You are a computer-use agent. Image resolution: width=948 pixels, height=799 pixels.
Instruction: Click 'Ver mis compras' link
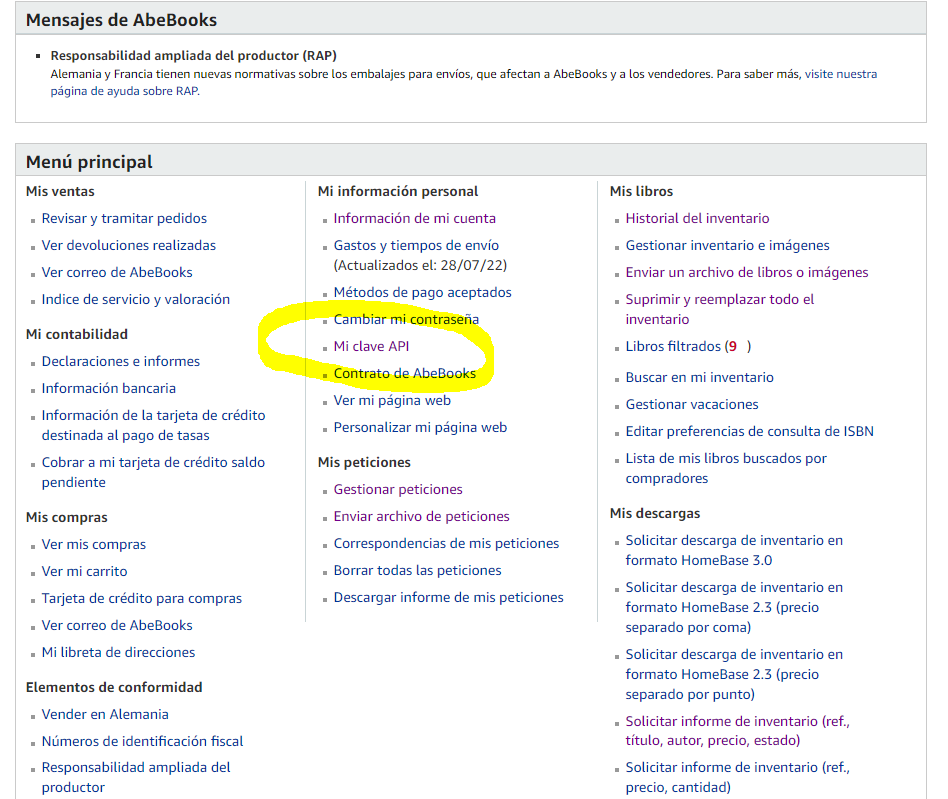[x=93, y=544]
